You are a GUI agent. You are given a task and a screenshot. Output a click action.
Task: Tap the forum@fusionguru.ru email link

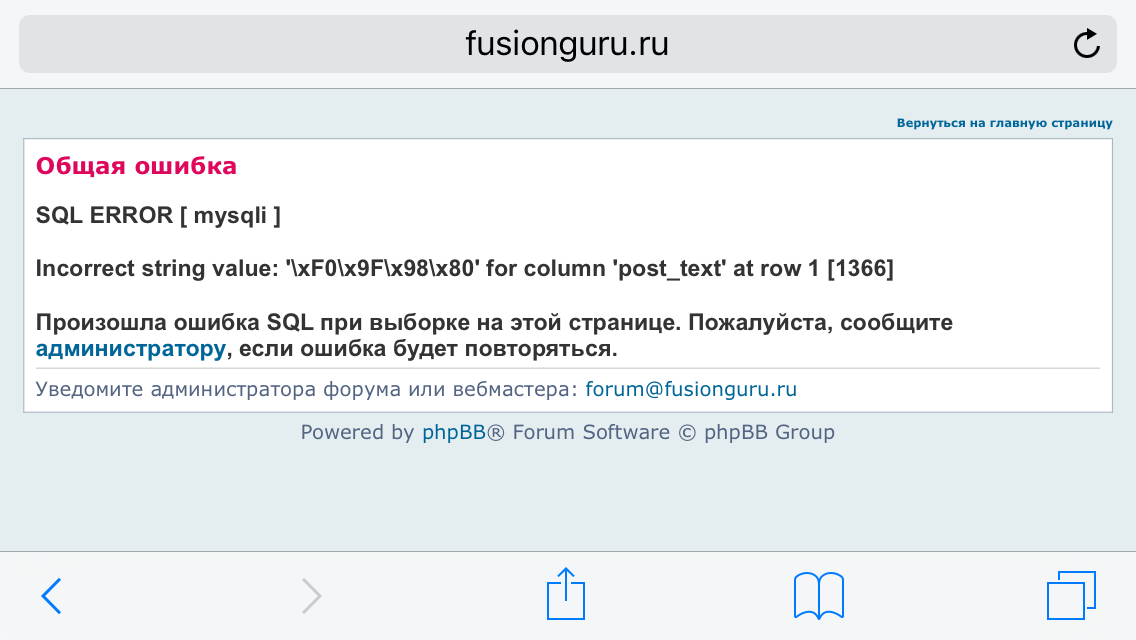coord(691,389)
